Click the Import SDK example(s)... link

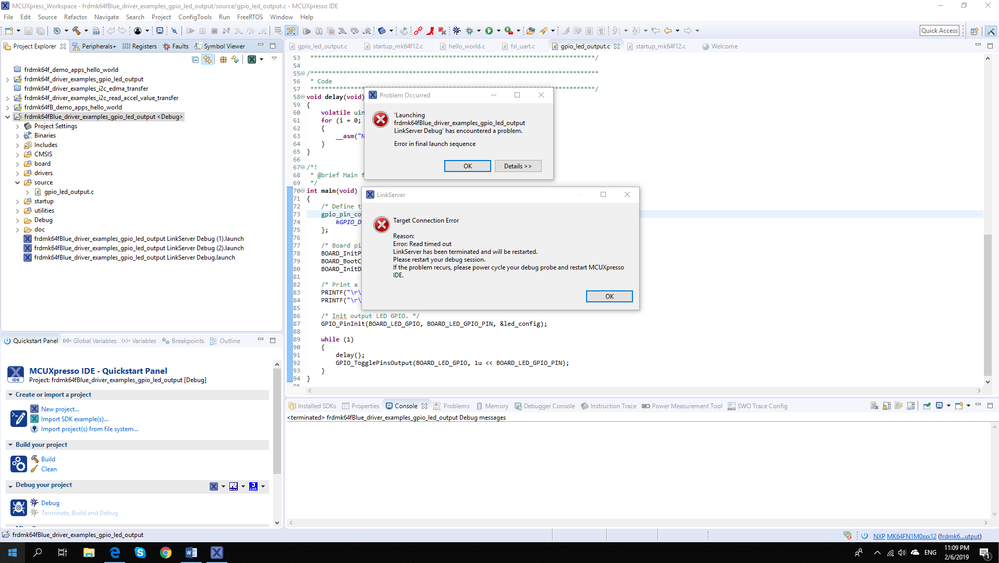click(75, 419)
